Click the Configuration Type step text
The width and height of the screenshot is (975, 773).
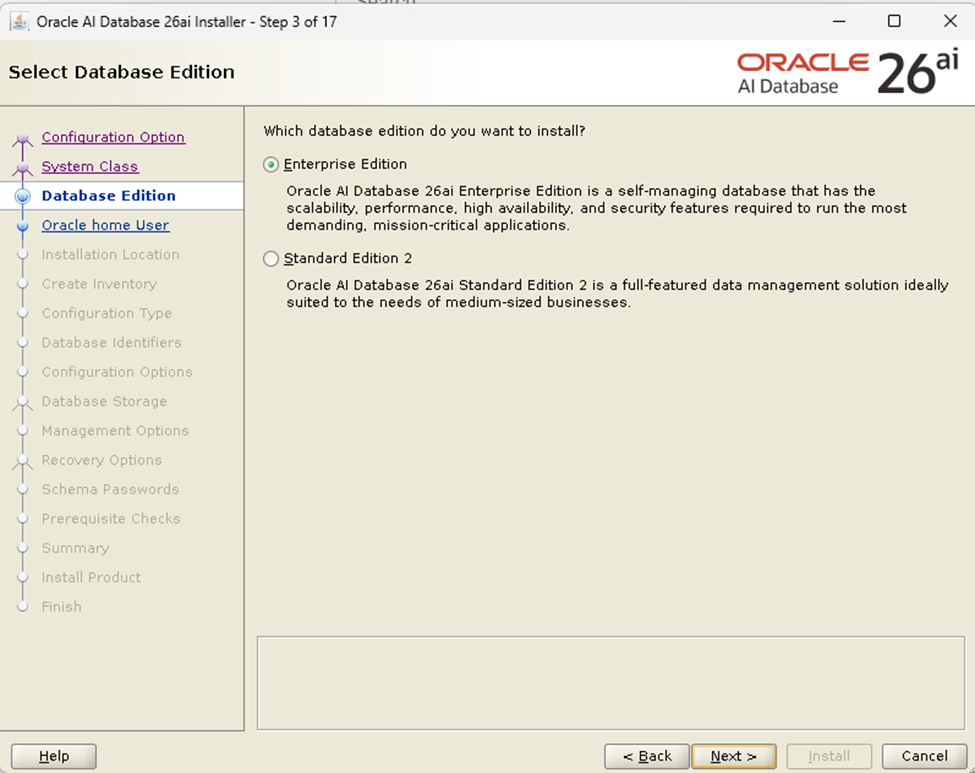coord(106,313)
